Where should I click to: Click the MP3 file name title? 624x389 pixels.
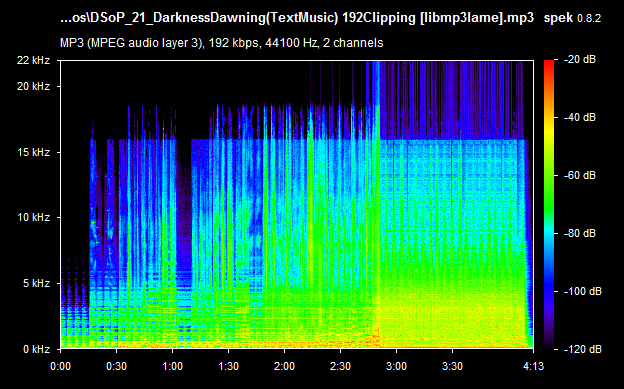pyautogui.click(x=297, y=18)
